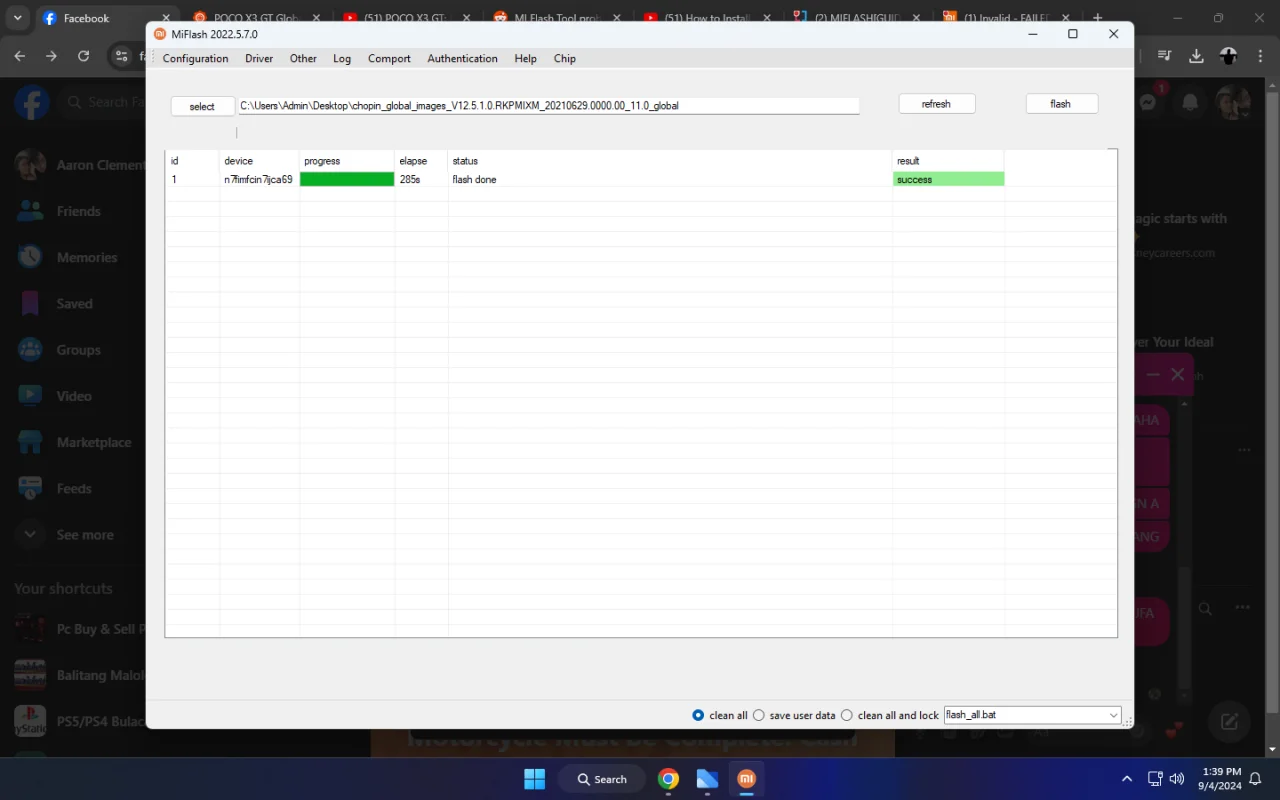Switch to "MI Flash Tool prob" tab

point(557,18)
